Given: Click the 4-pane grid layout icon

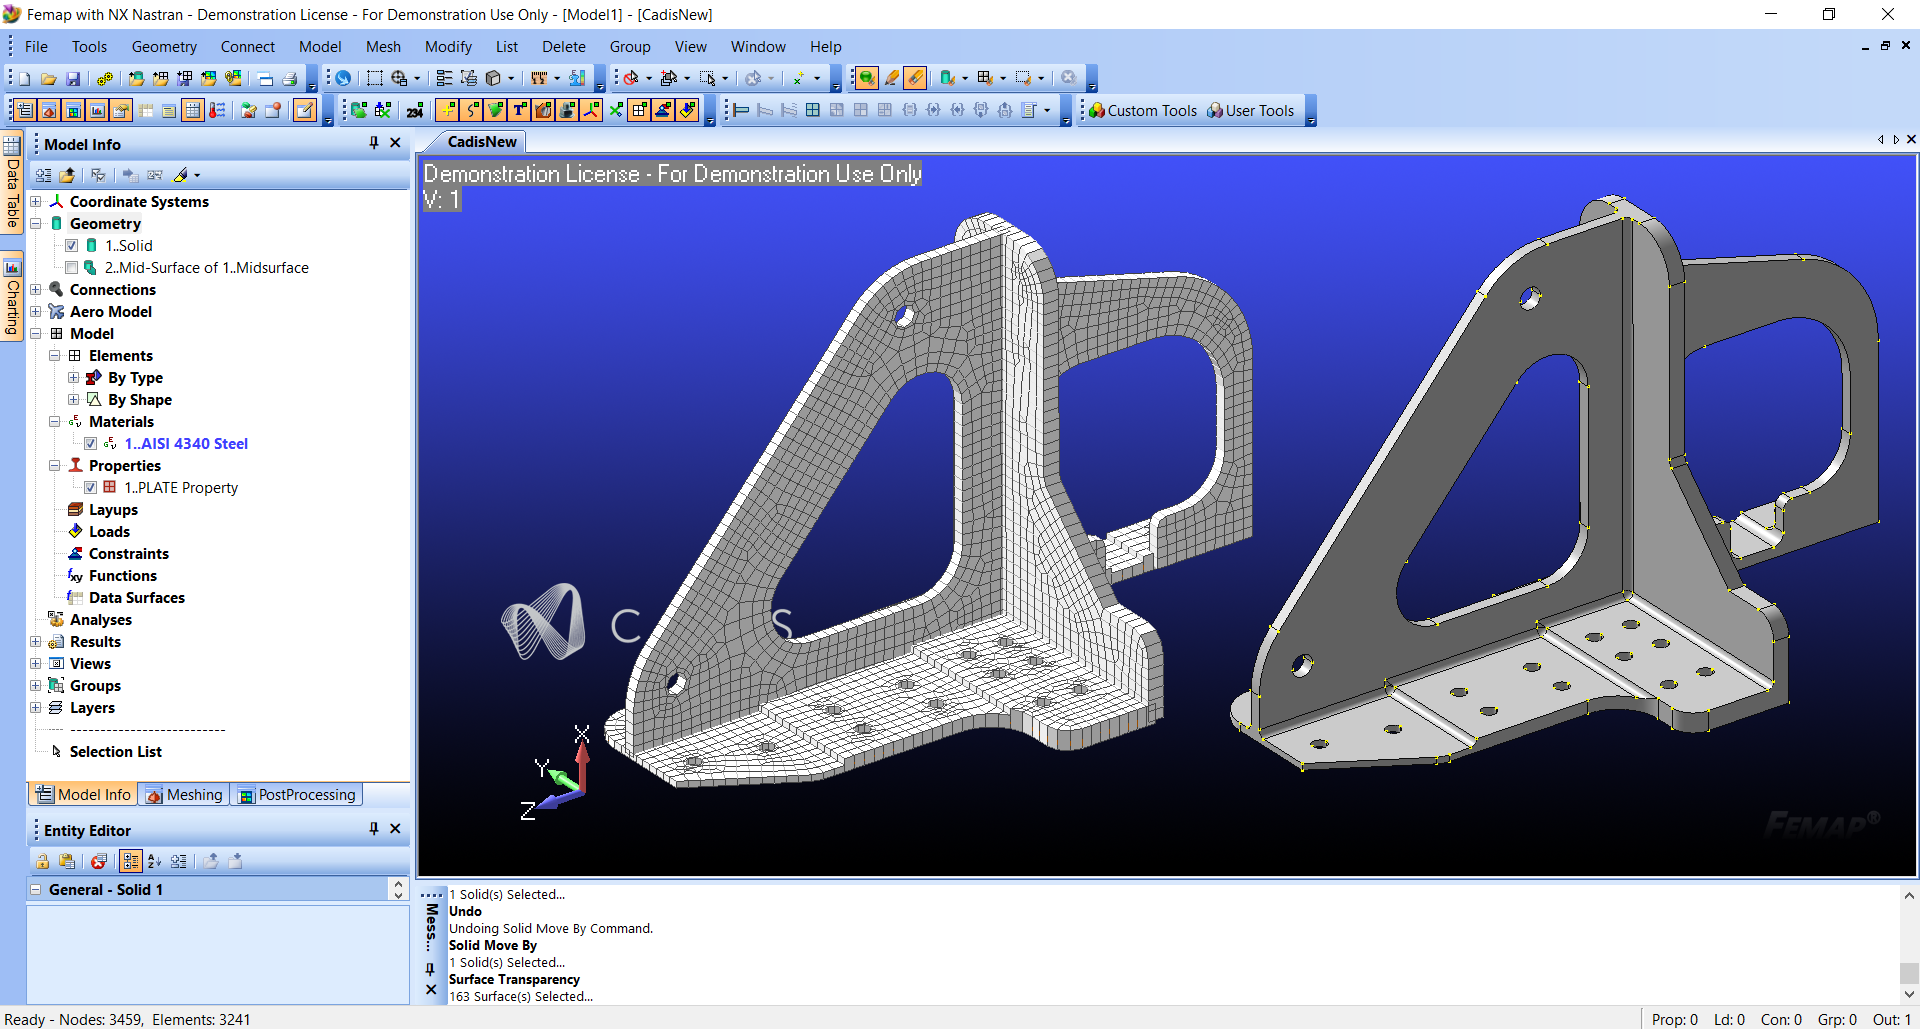Looking at the screenshot, I should pos(813,110).
